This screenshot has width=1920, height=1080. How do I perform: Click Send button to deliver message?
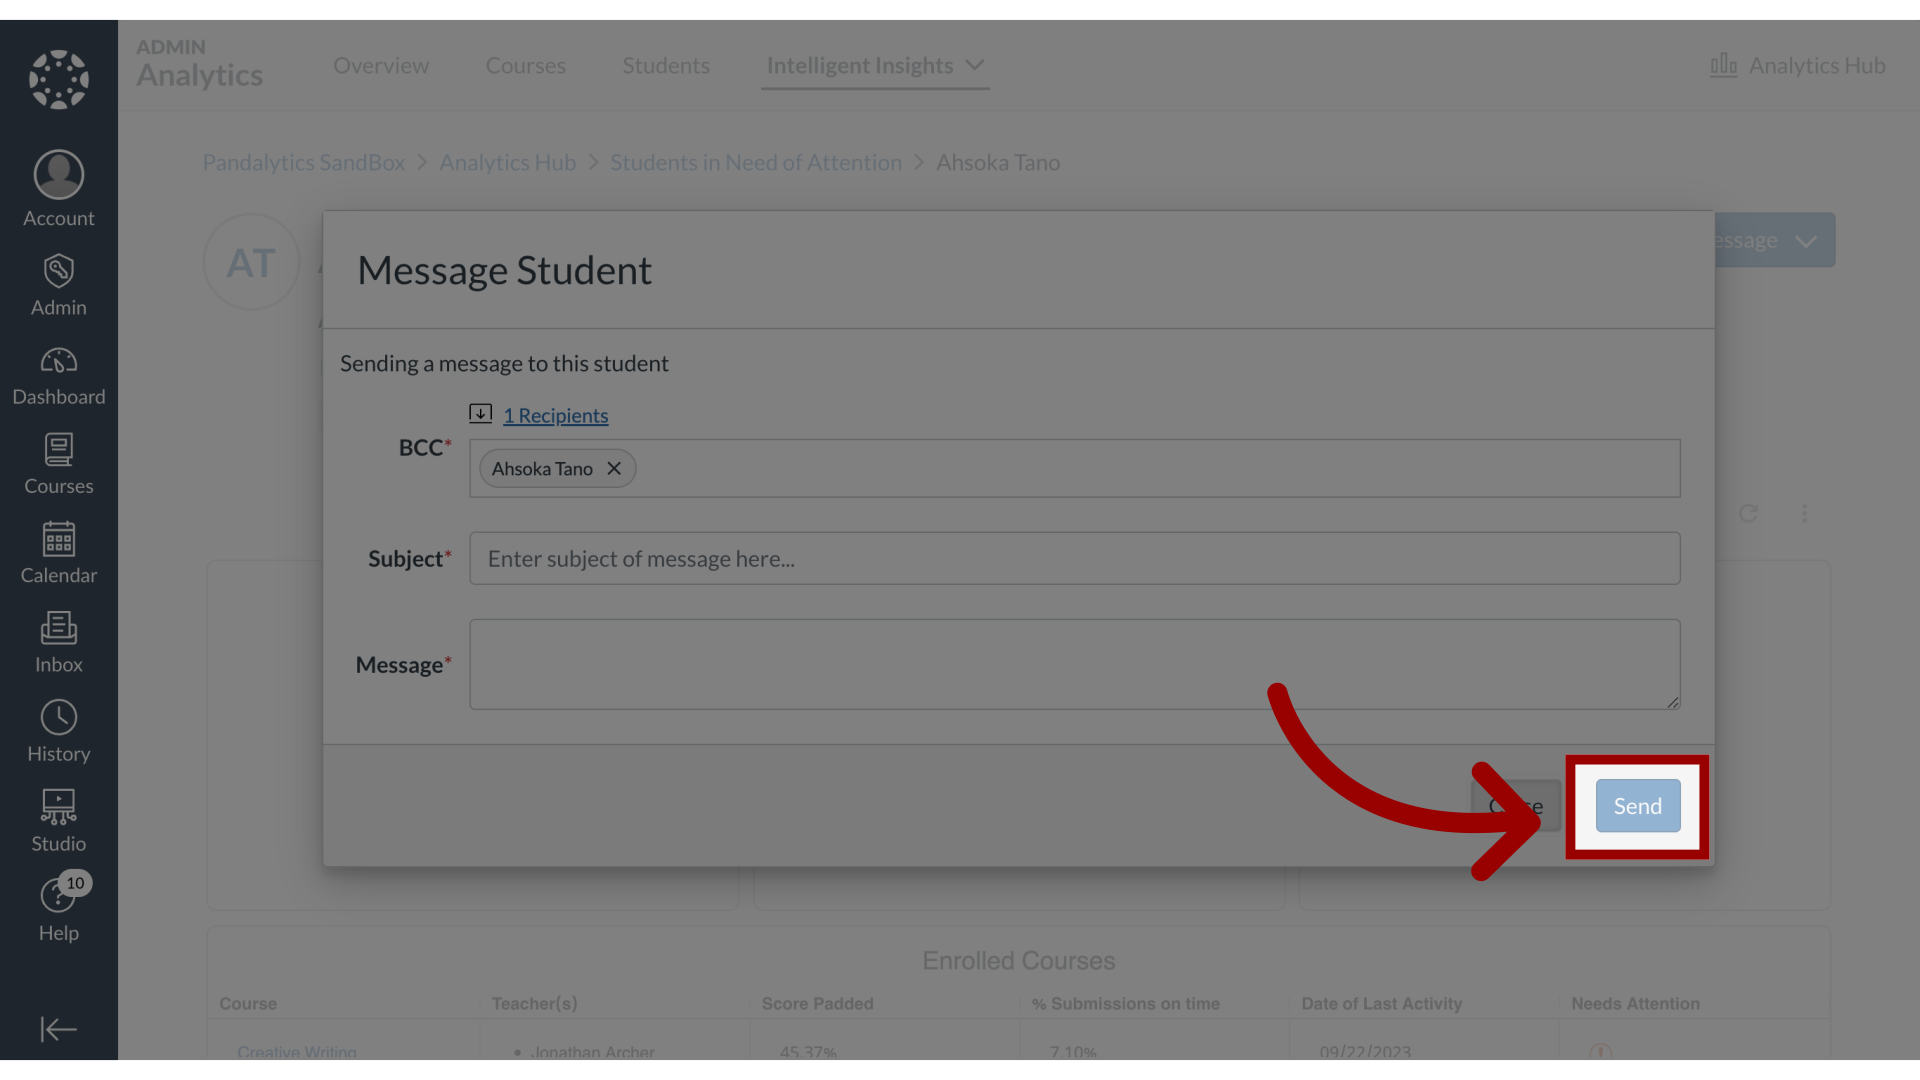coord(1636,806)
